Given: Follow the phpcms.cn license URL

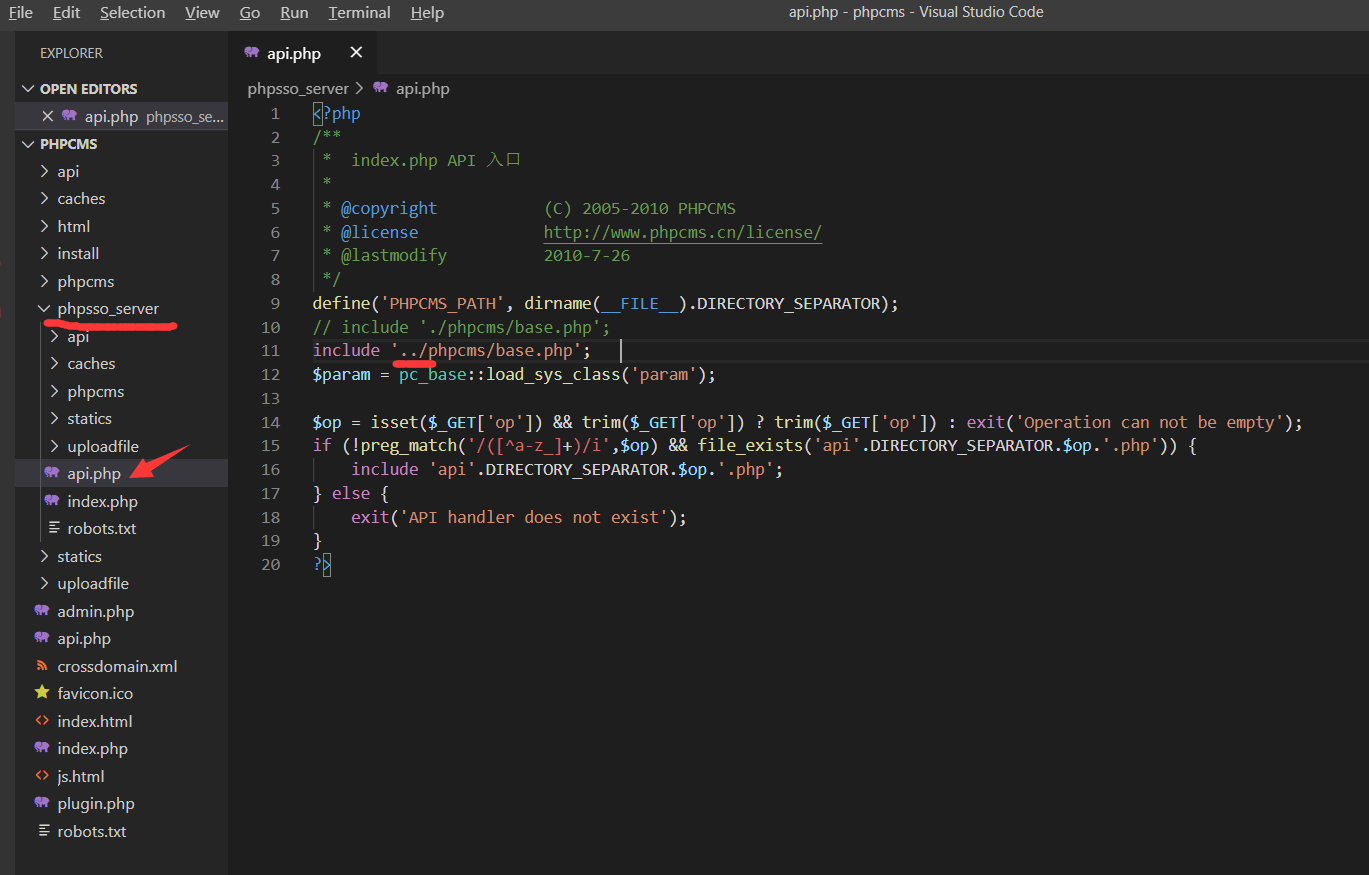Looking at the screenshot, I should pyautogui.click(x=683, y=232).
